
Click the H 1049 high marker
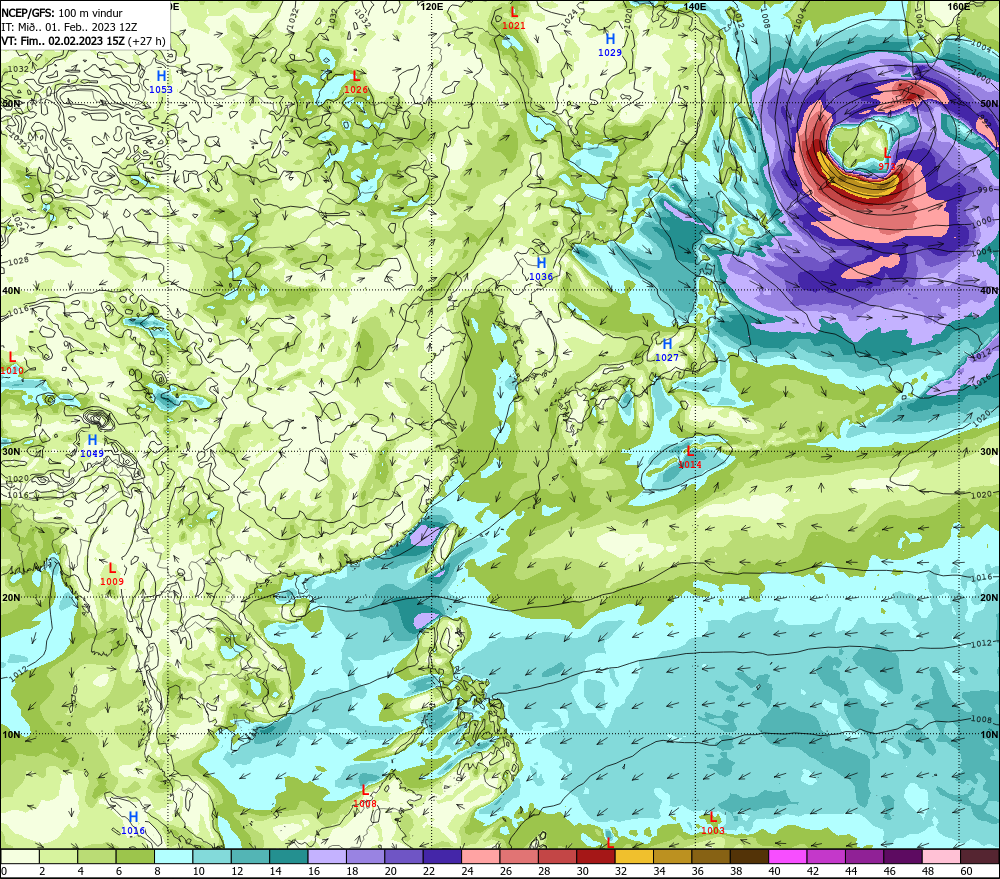point(92,446)
